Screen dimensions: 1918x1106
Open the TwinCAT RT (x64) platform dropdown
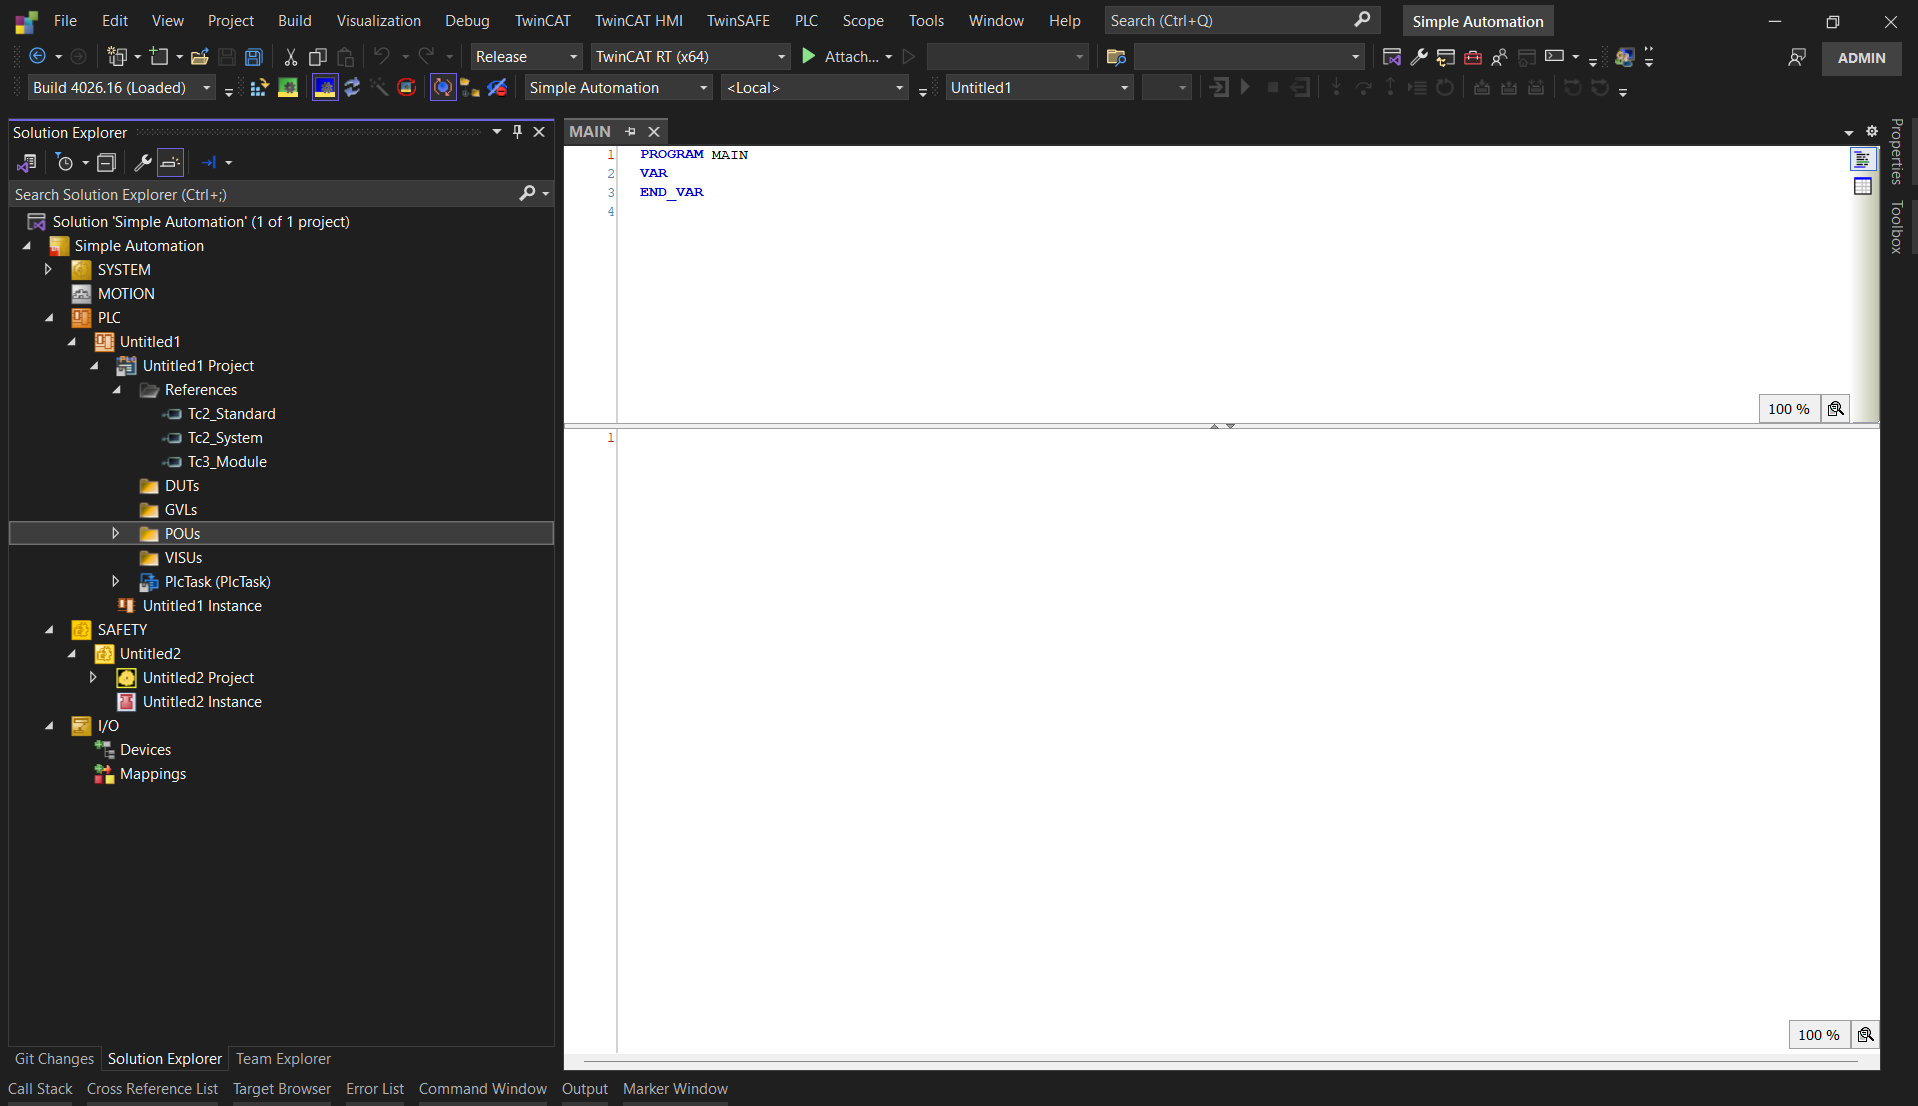click(691, 57)
